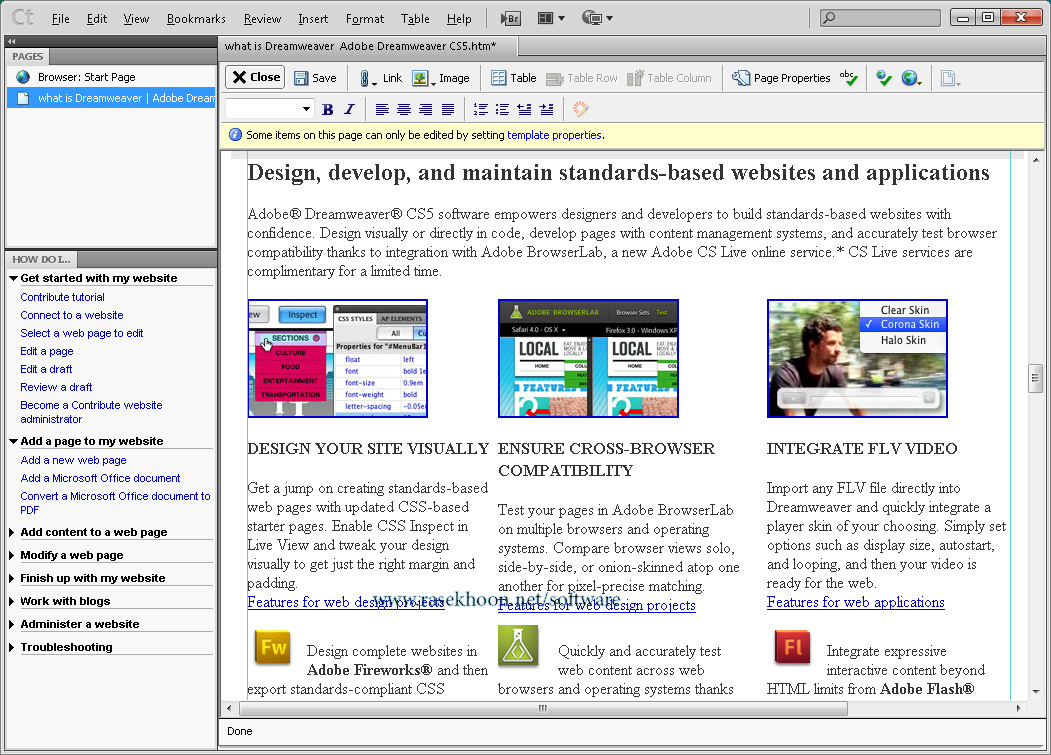Click the bulleted list icon
The image size is (1051, 755).
502,109
